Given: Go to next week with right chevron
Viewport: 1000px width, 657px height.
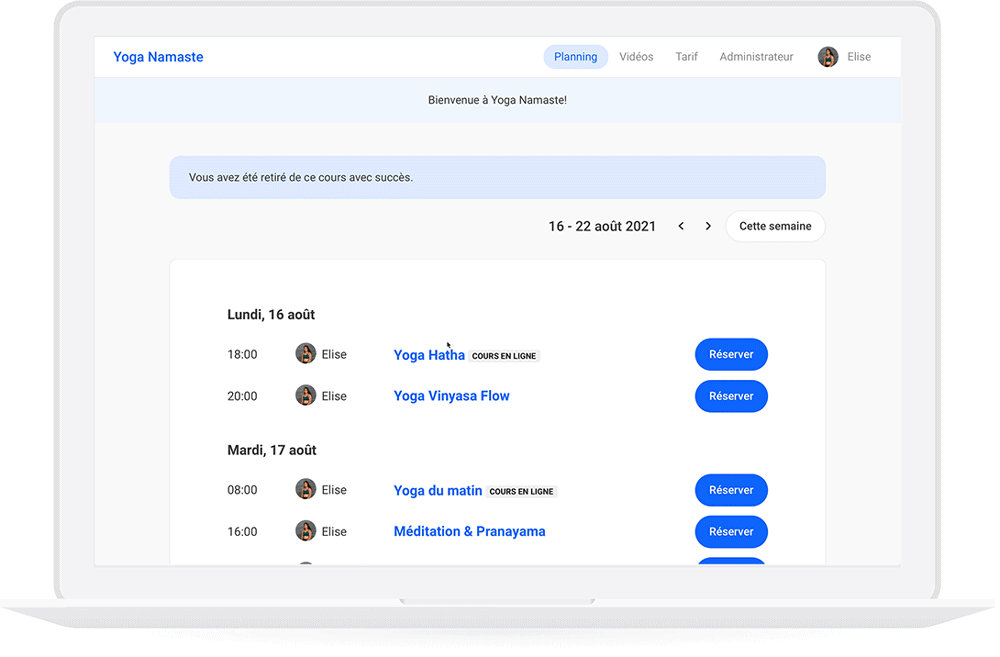Looking at the screenshot, I should coord(708,226).
